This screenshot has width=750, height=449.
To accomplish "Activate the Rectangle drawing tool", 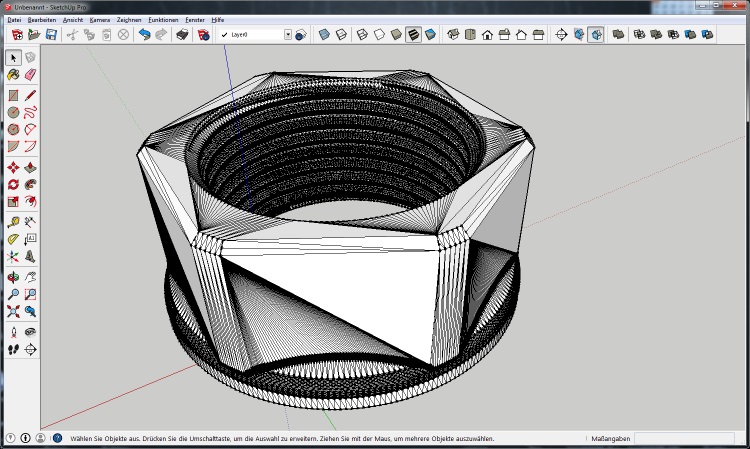I will (13, 95).
